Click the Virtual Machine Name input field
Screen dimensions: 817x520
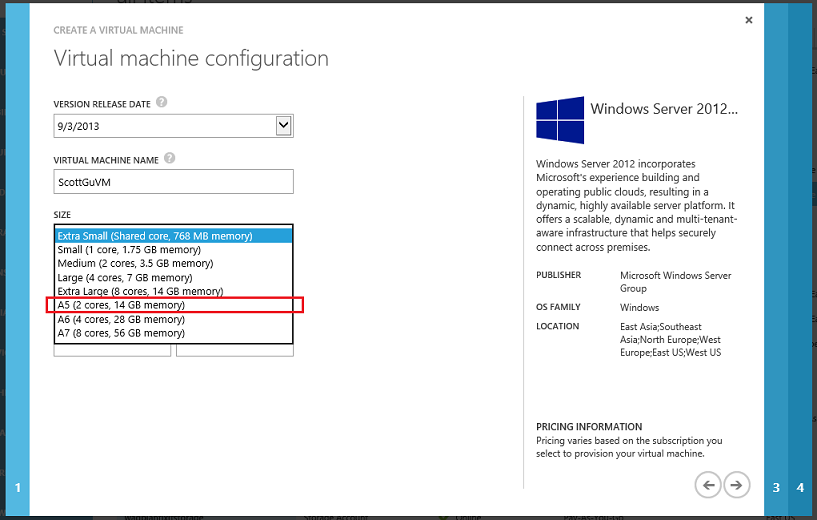[174, 182]
